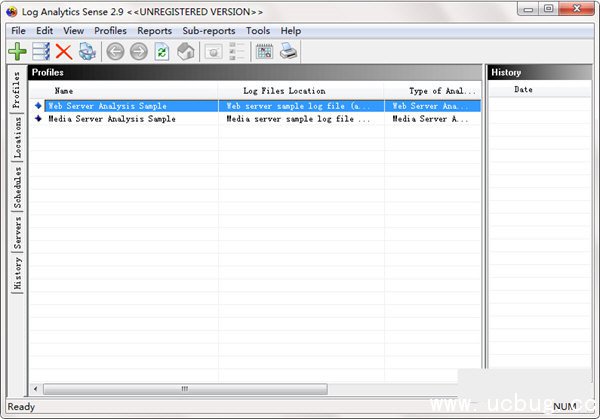600x419 pixels.
Task: Click 'Web server sample log file' cell
Action: coord(301,106)
